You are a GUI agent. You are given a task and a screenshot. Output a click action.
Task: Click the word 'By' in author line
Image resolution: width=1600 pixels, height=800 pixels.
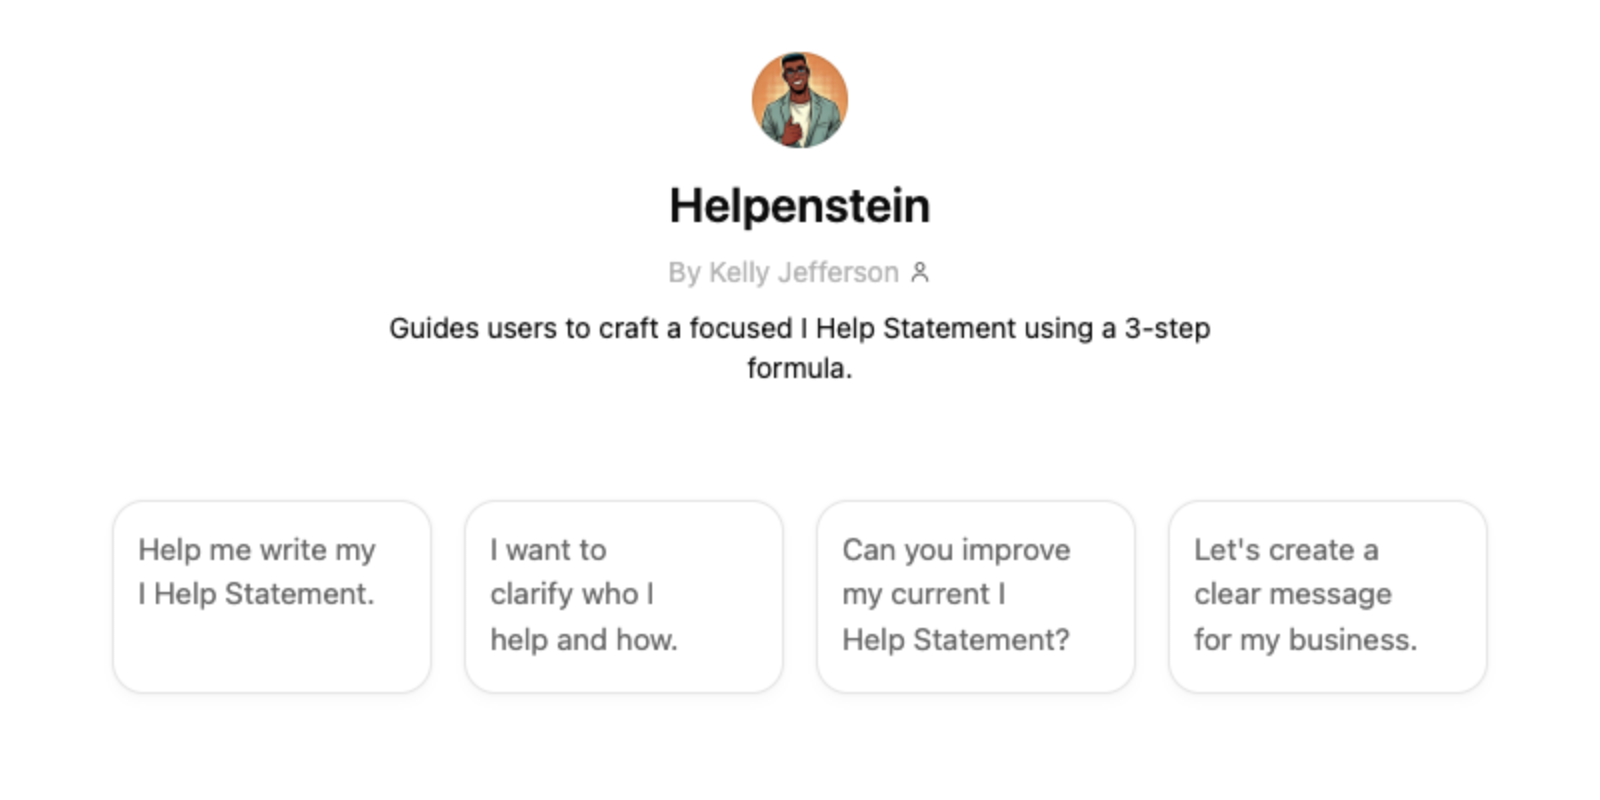684,272
